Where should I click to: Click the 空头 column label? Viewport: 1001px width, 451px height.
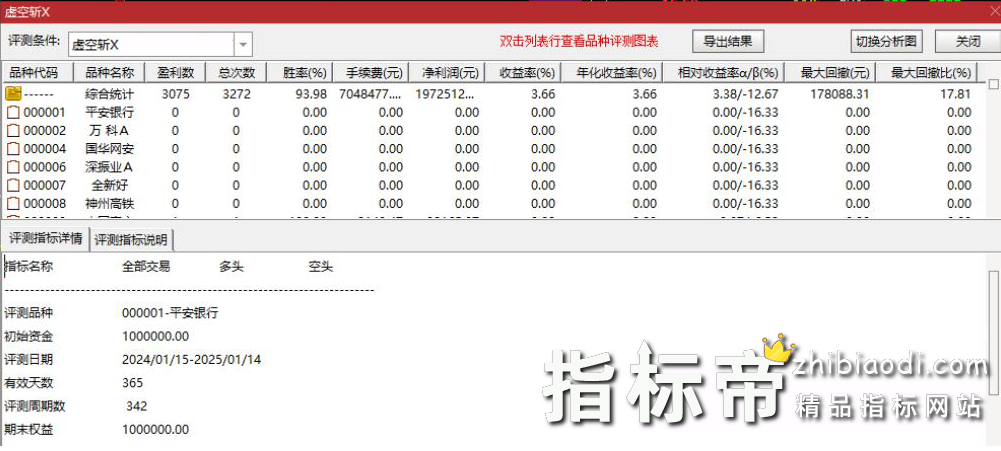pos(321,267)
